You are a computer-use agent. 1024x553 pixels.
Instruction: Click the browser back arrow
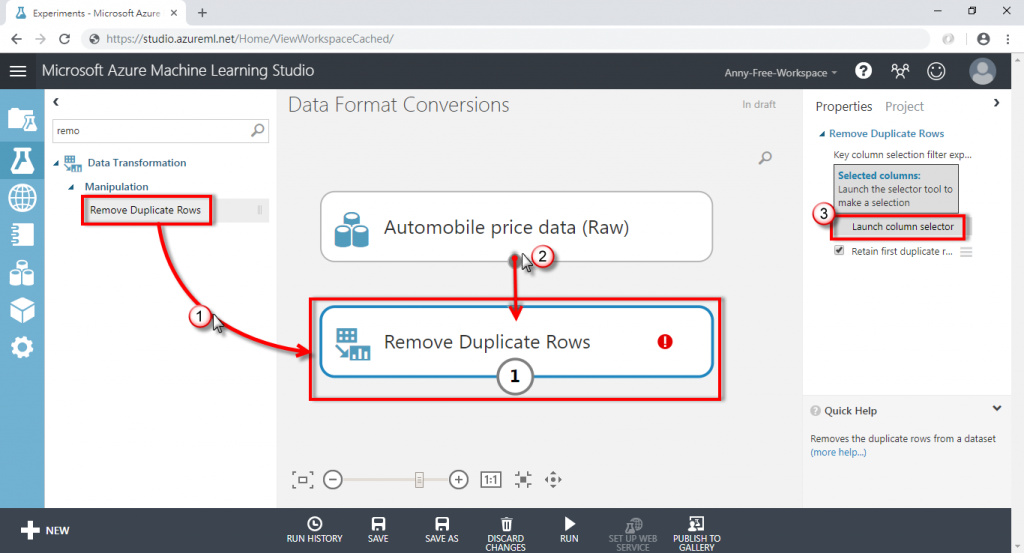coord(16,39)
